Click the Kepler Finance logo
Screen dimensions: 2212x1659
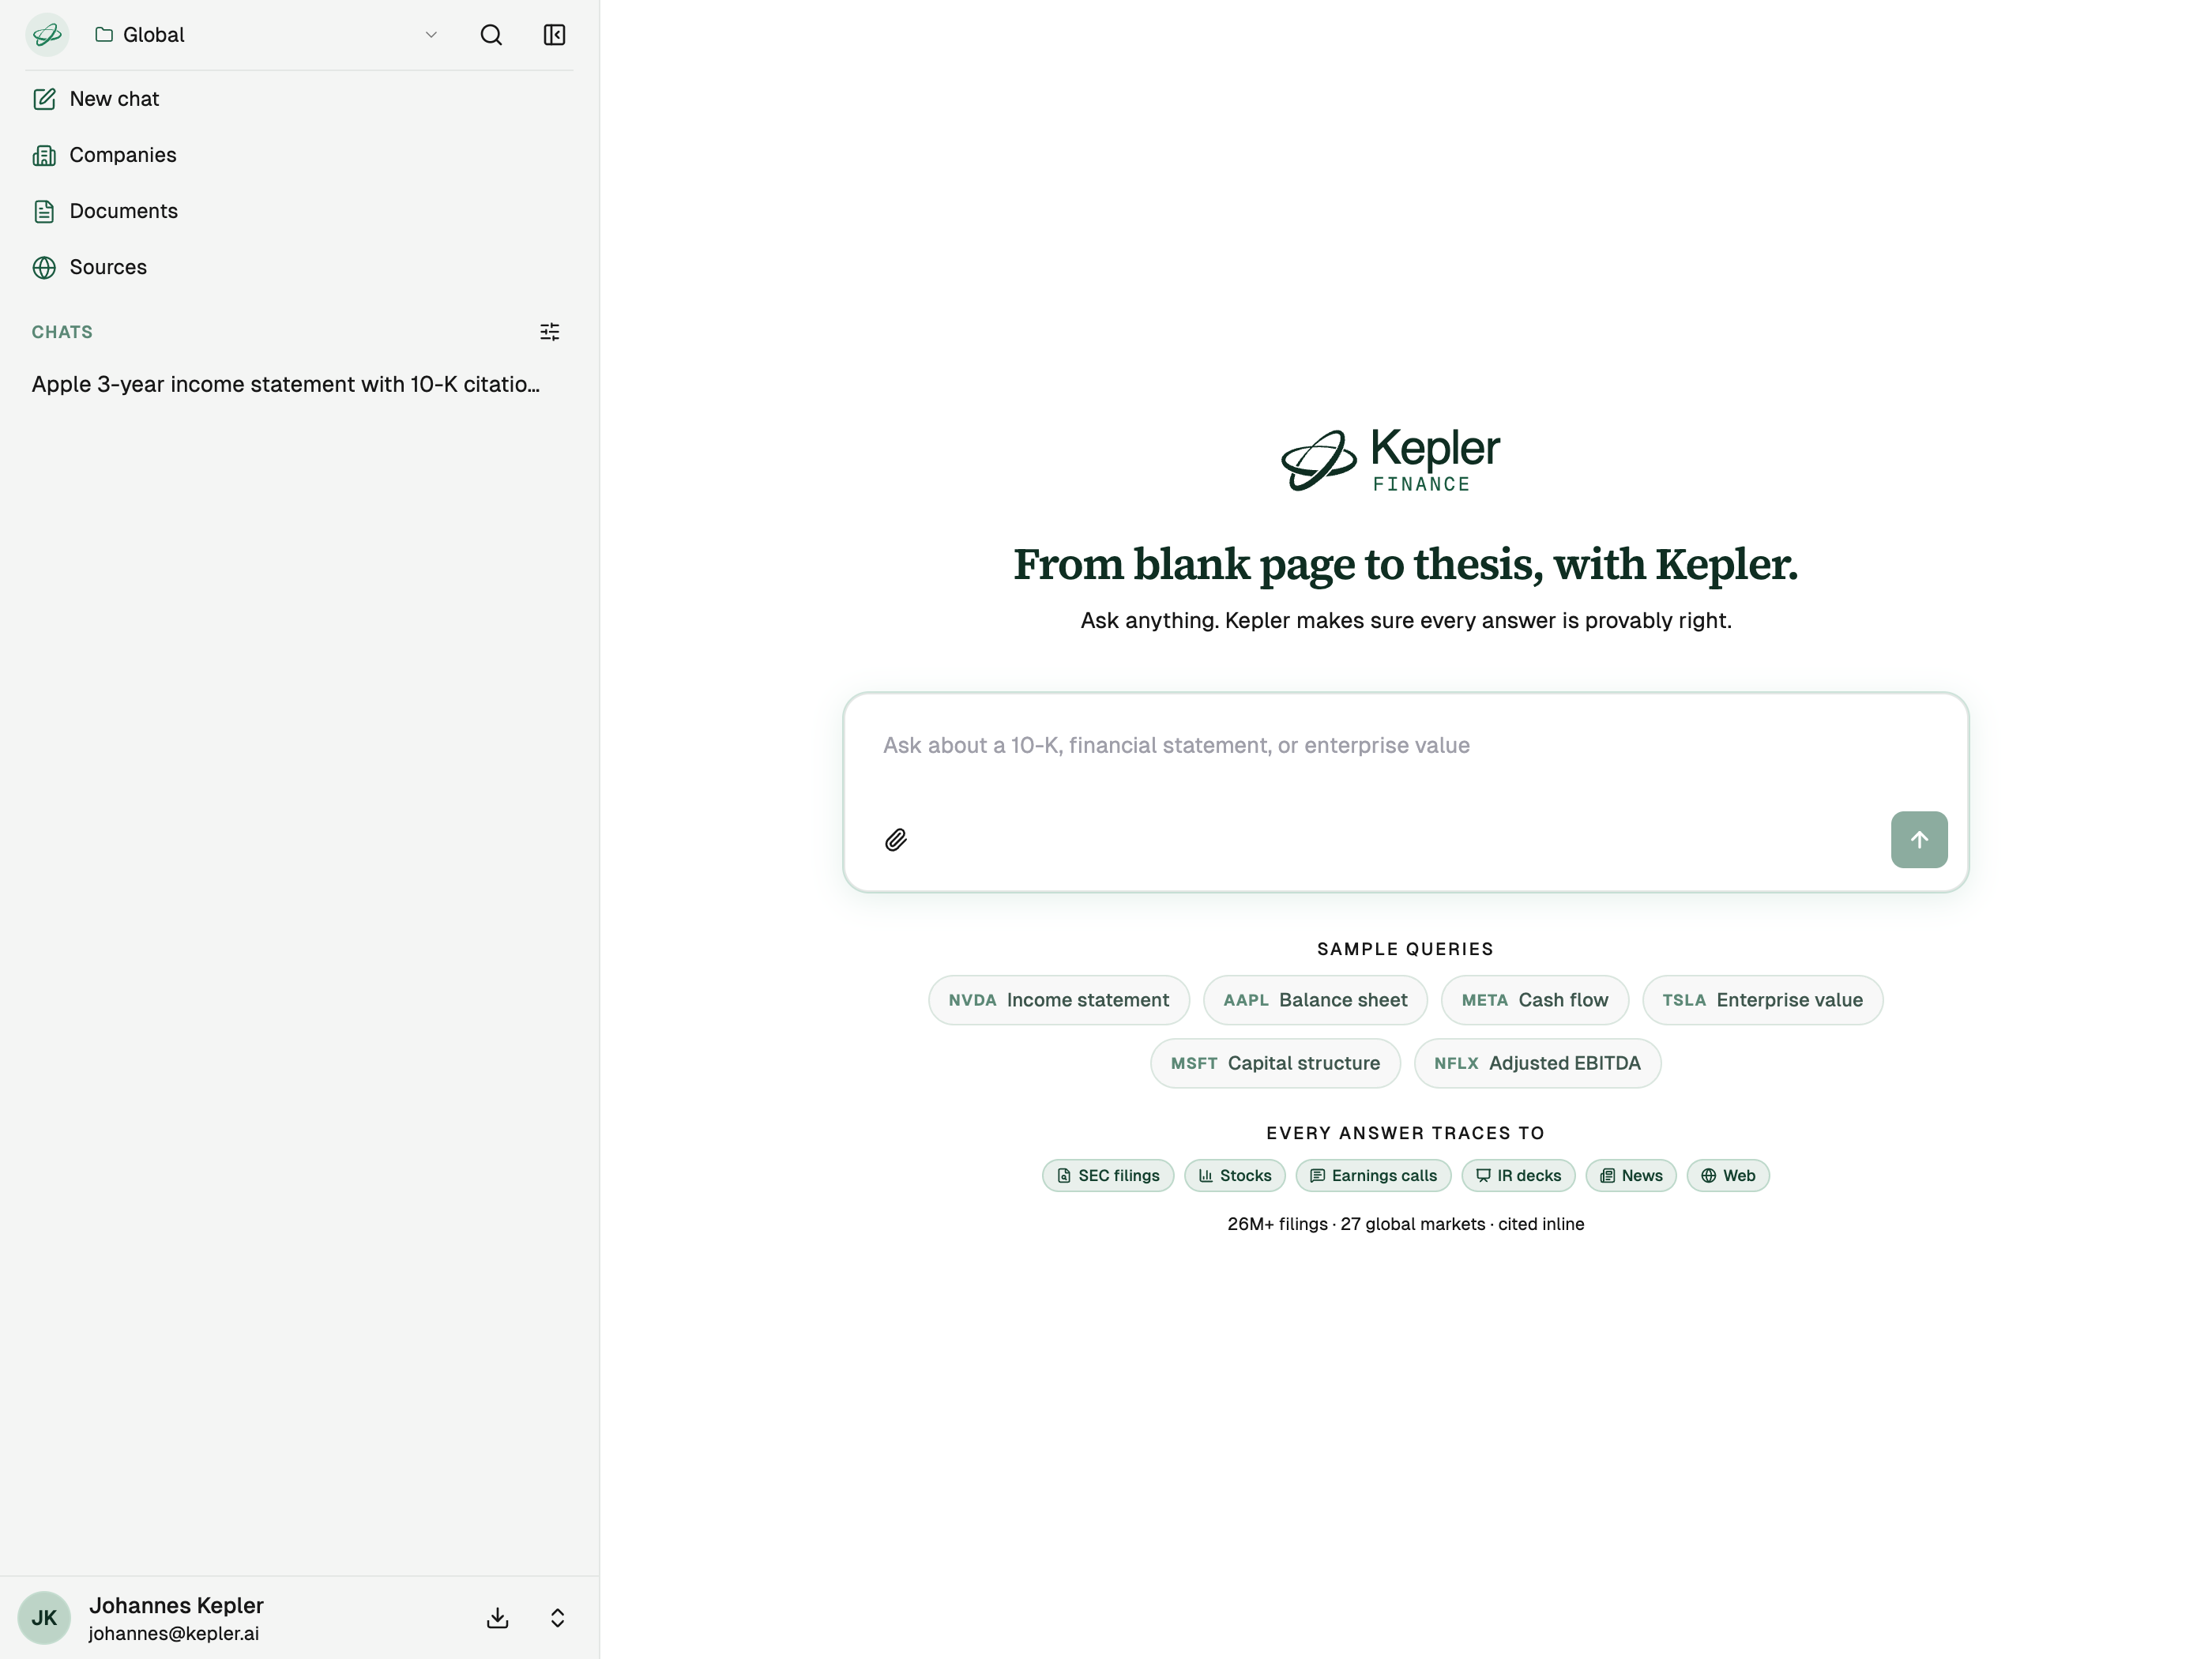pyautogui.click(x=1390, y=460)
